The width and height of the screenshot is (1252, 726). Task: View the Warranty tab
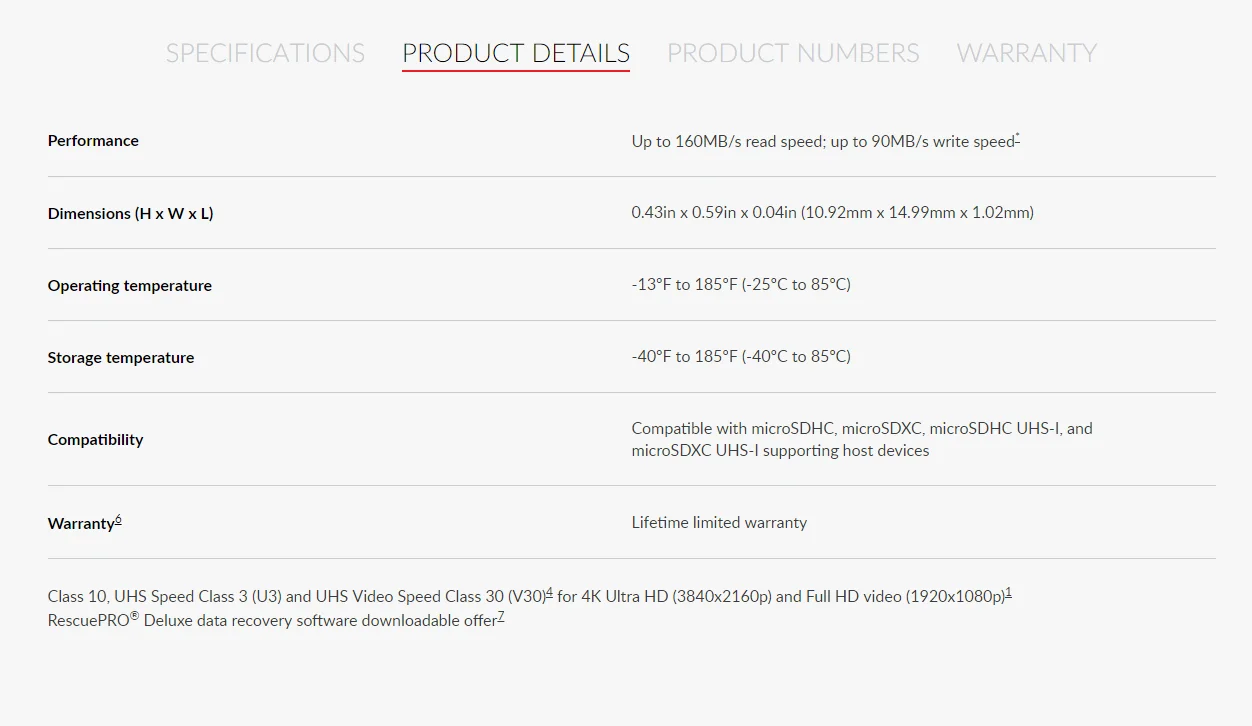(x=1027, y=53)
